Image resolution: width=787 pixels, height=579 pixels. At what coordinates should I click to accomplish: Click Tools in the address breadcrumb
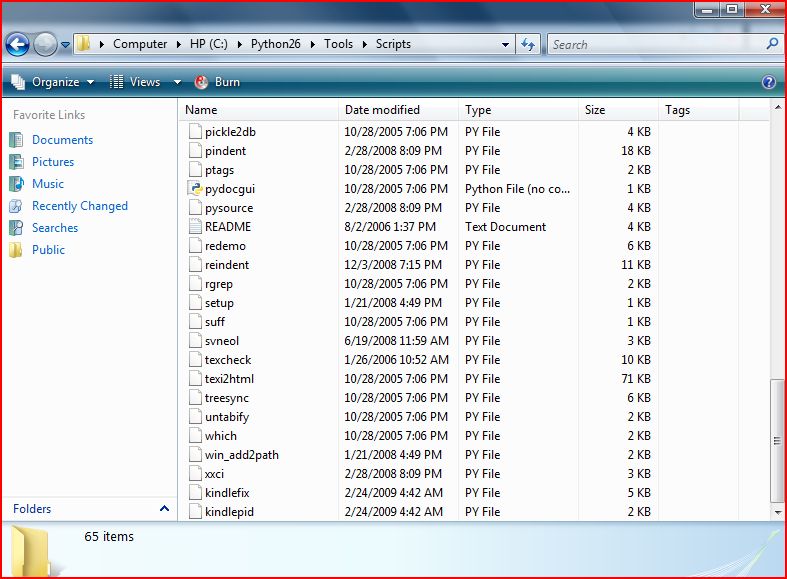(x=338, y=44)
